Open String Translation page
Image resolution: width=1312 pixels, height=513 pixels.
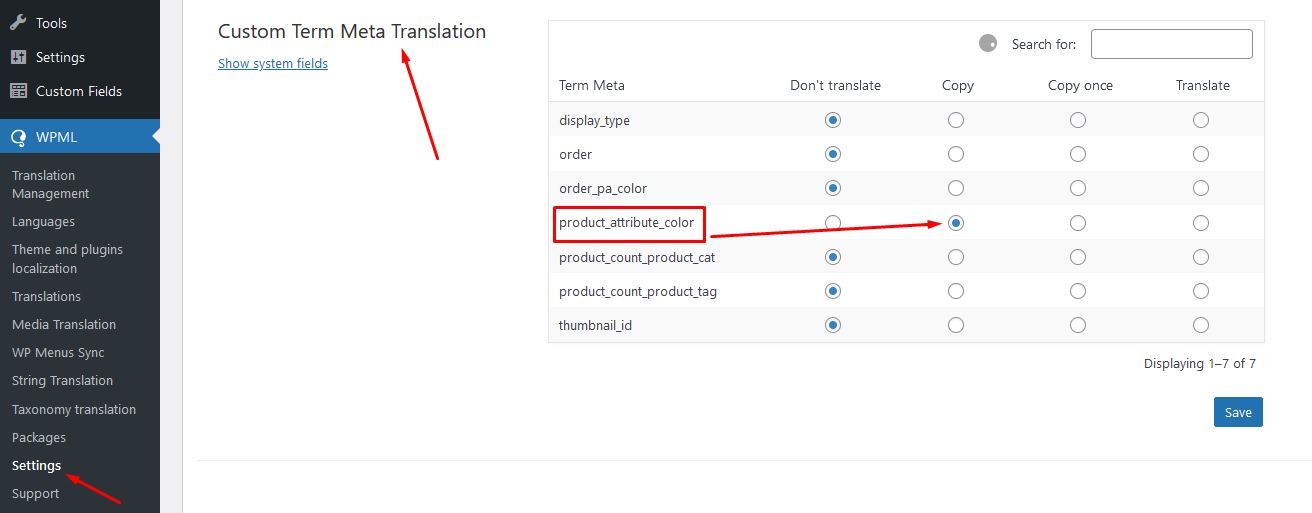[x=62, y=380]
